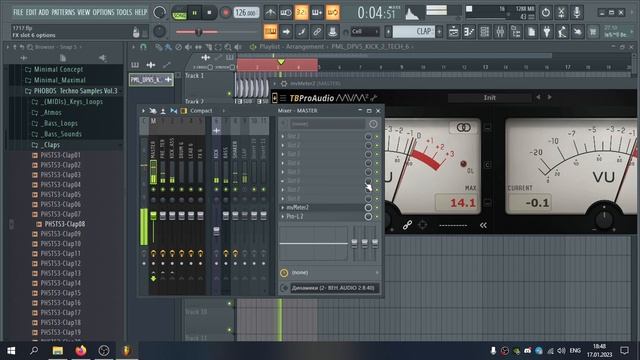Go to next preset arrow in mvMeter2

tap(549, 97)
